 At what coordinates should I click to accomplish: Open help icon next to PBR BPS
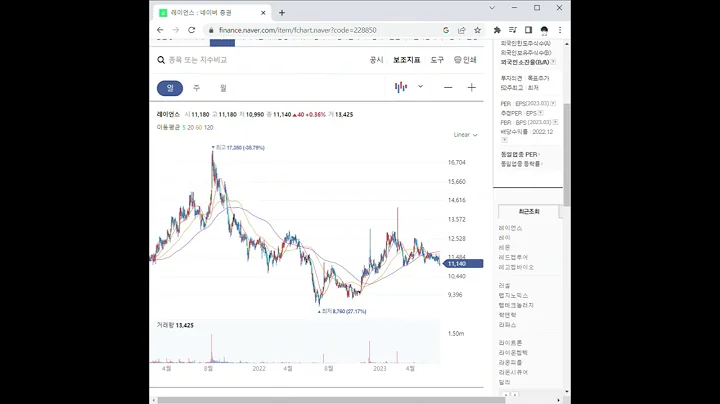point(555,122)
